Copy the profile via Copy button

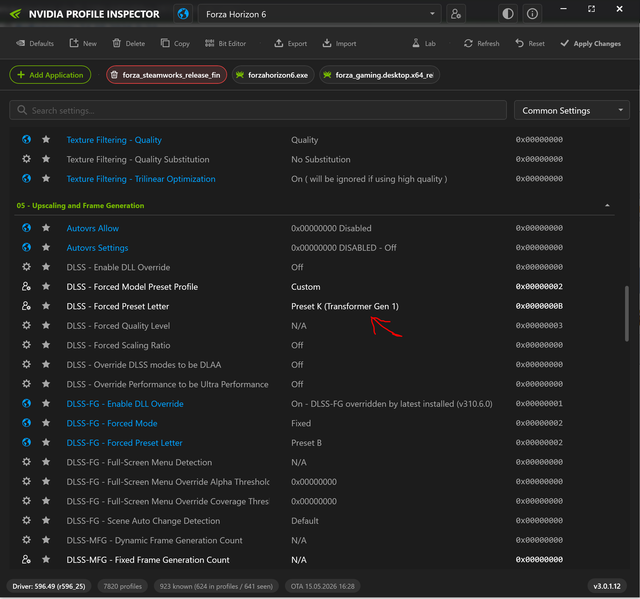(x=176, y=44)
